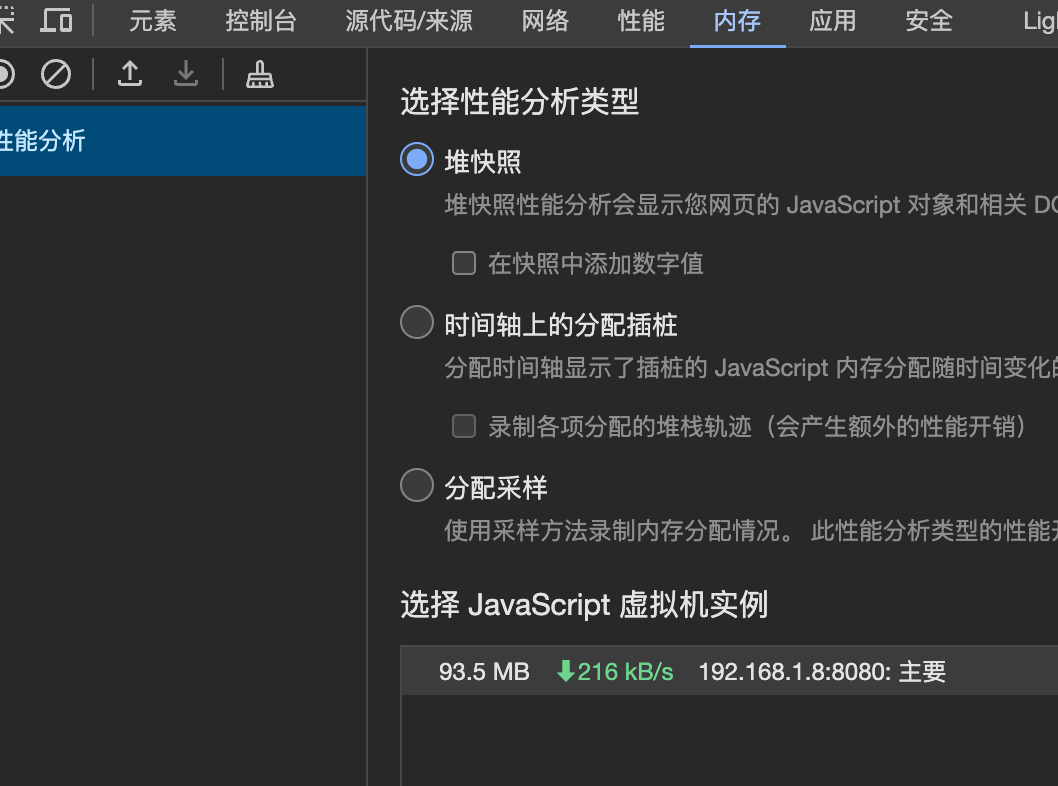Click the device toolbar toggle icon
1058x786 pixels.
56,20
